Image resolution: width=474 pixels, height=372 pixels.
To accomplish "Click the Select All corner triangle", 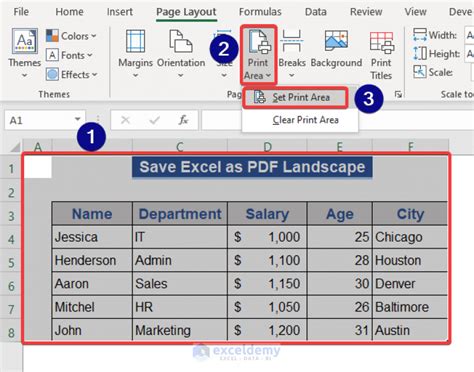I will tap(15, 147).
